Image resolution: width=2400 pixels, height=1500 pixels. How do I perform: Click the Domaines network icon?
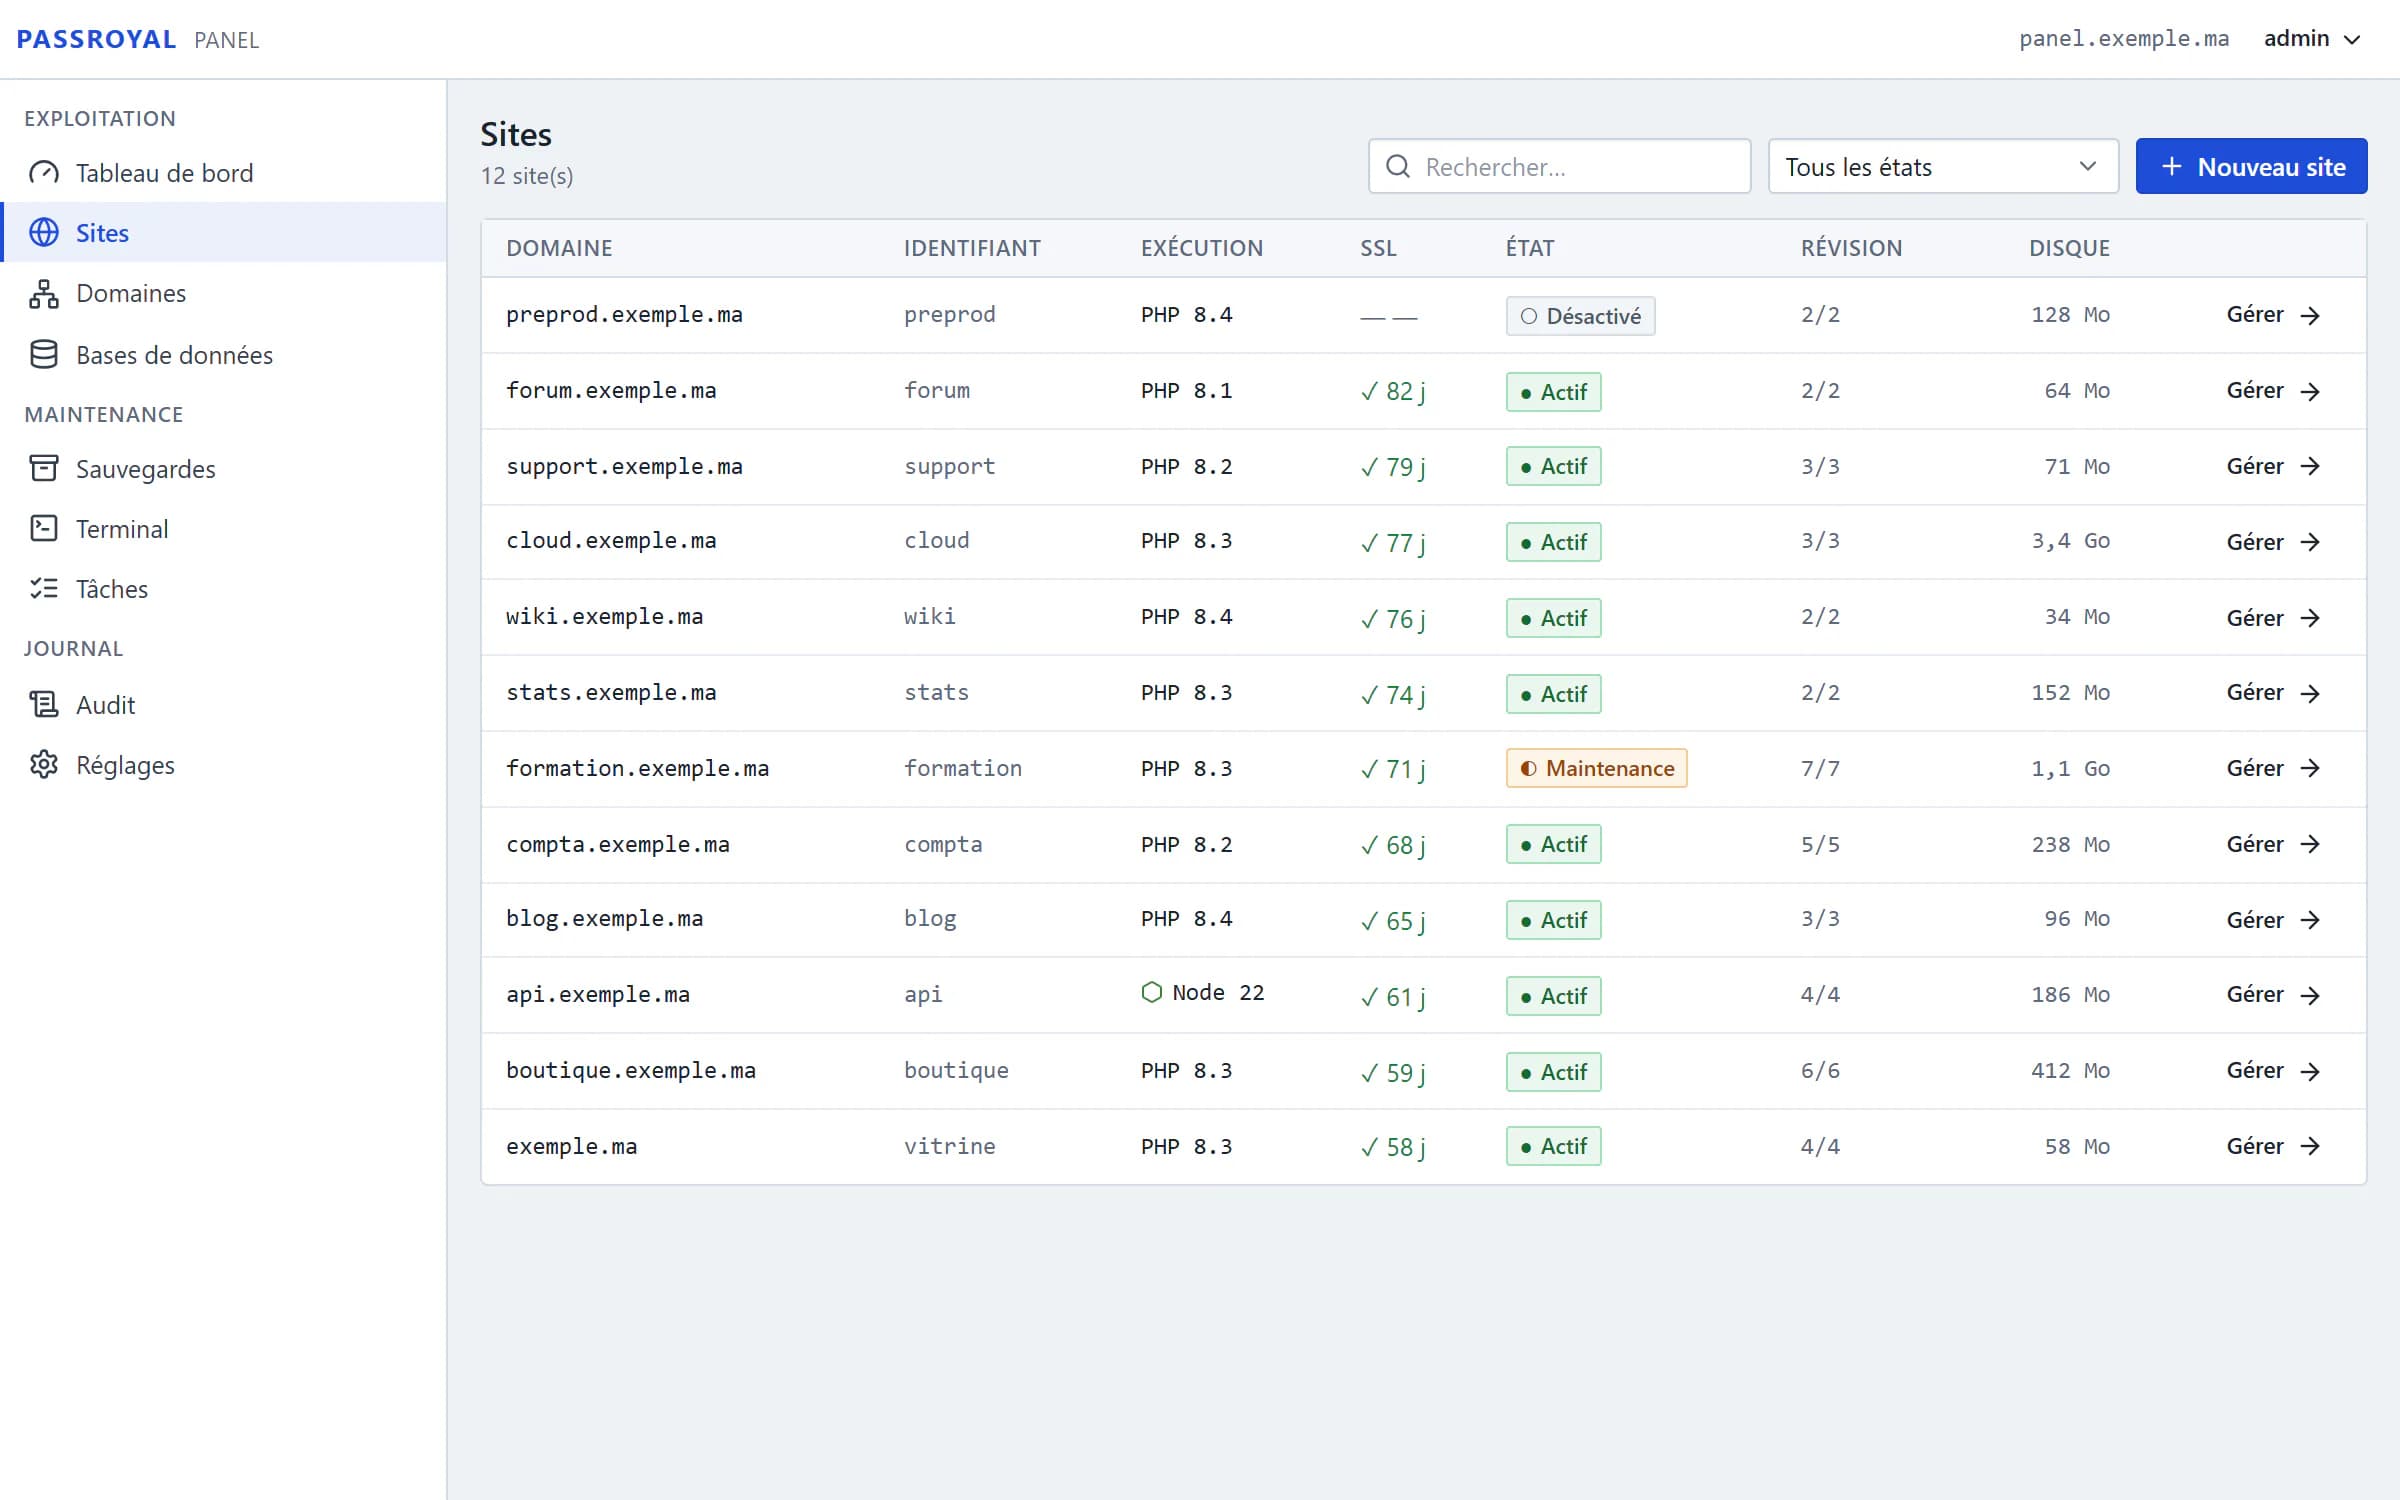[x=44, y=293]
